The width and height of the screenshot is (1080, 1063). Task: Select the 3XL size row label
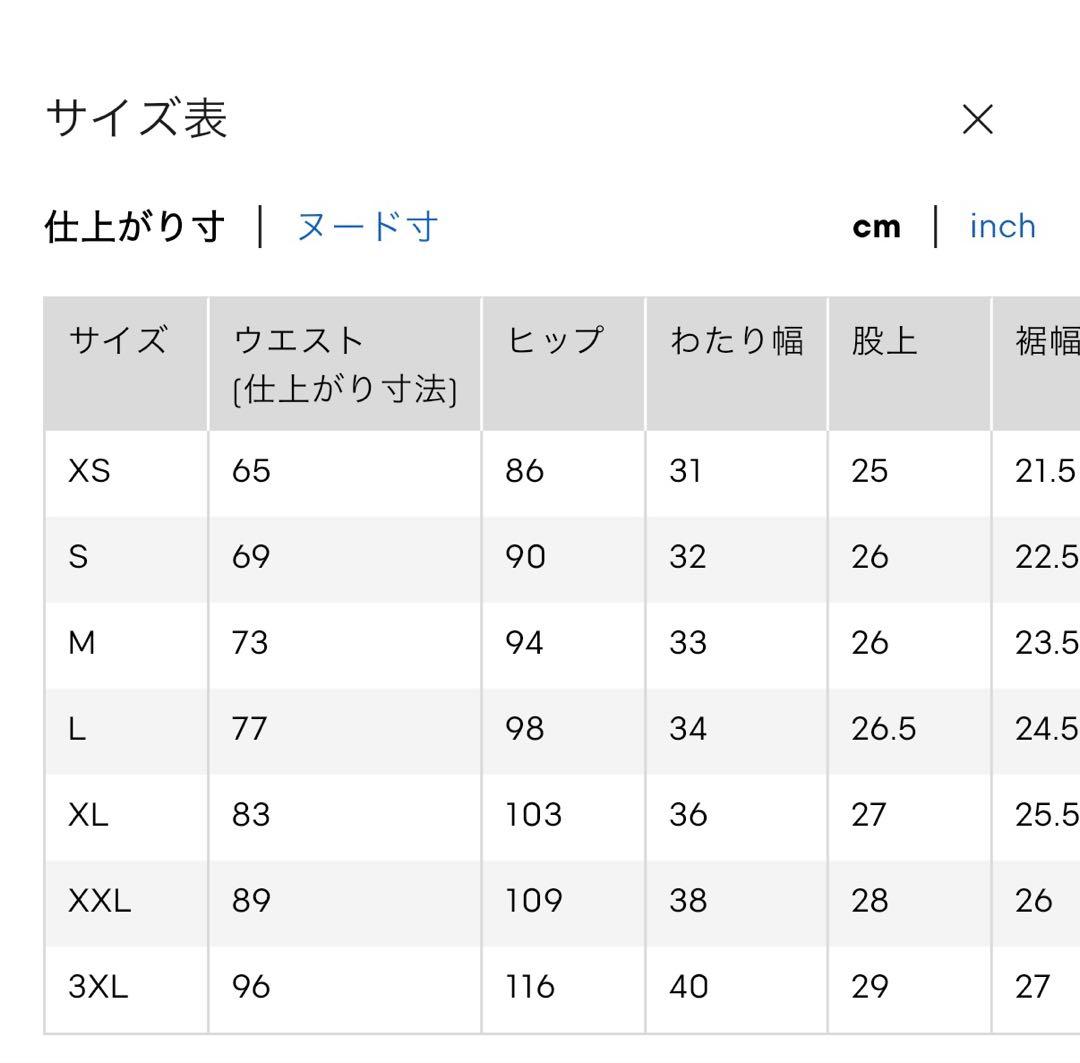(x=98, y=987)
